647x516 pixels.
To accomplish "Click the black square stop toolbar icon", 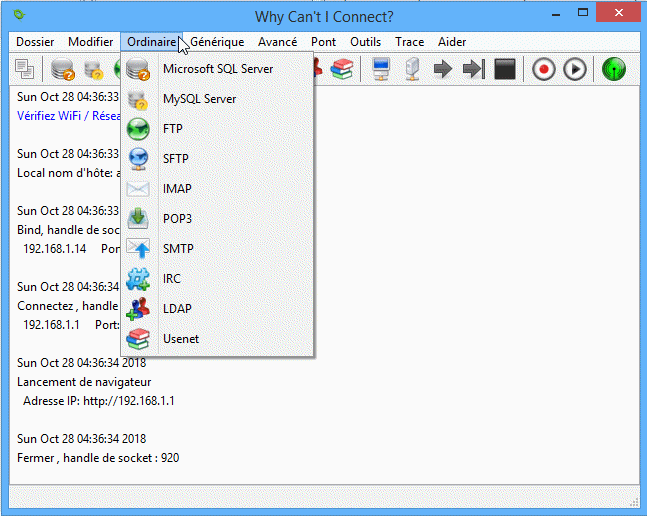I will [x=505, y=69].
